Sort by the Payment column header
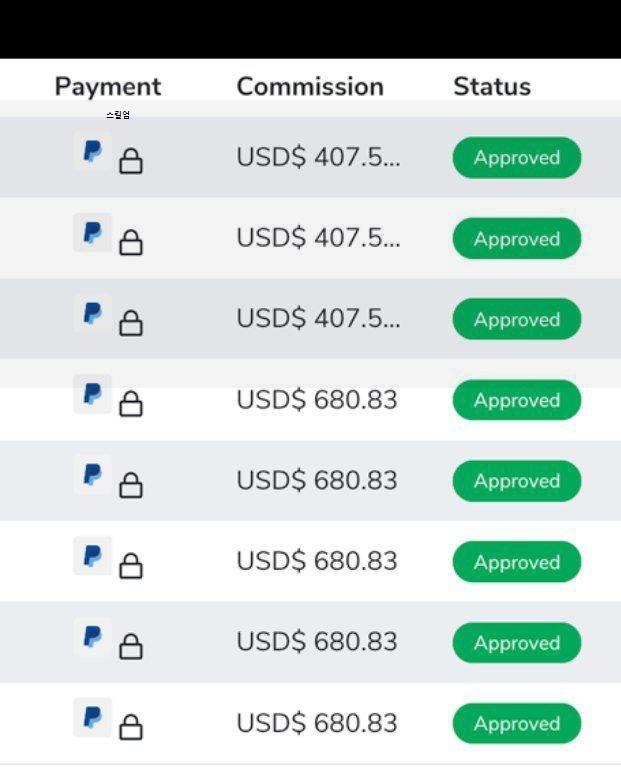621x776 pixels. (108, 87)
